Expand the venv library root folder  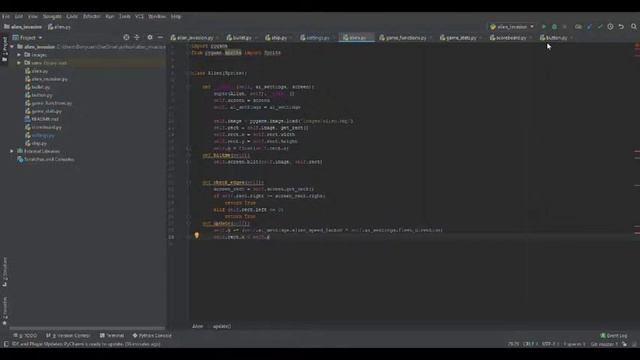pos(19,63)
